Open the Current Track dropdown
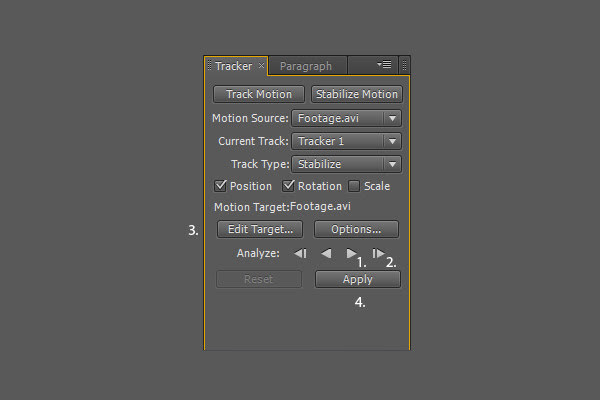Screen dimensions: 600x400 [x=346, y=141]
